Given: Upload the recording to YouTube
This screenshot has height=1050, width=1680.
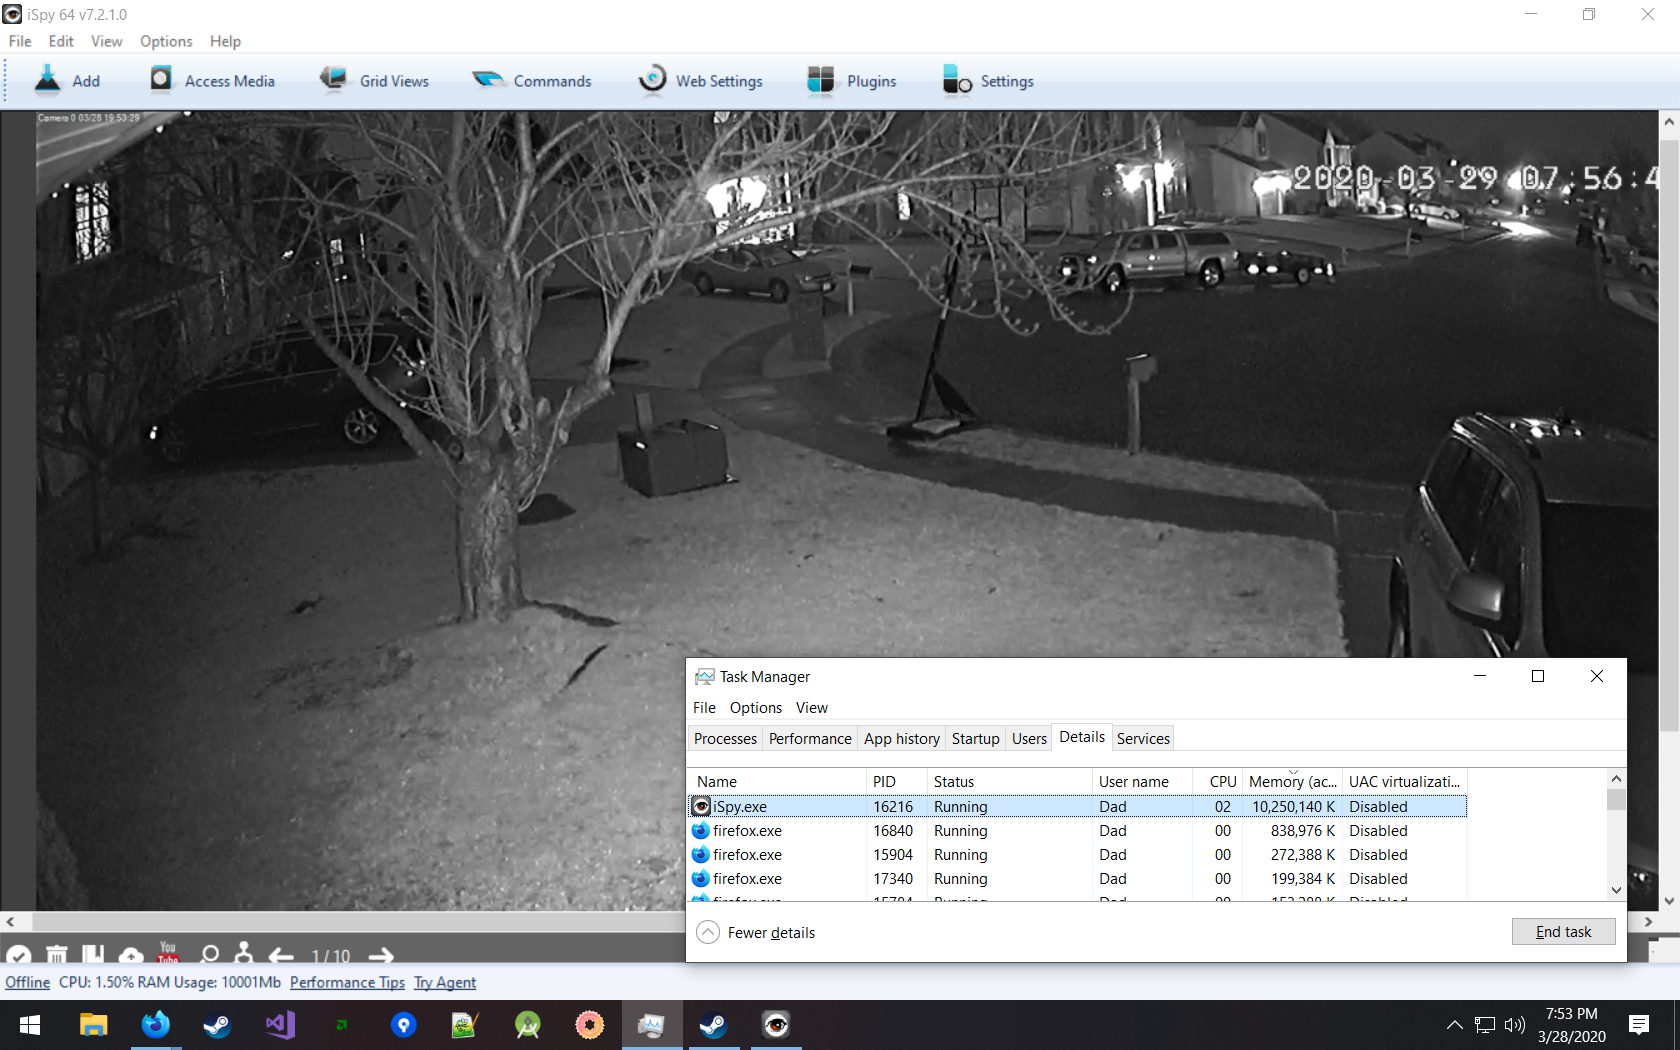Looking at the screenshot, I should pyautogui.click(x=168, y=956).
